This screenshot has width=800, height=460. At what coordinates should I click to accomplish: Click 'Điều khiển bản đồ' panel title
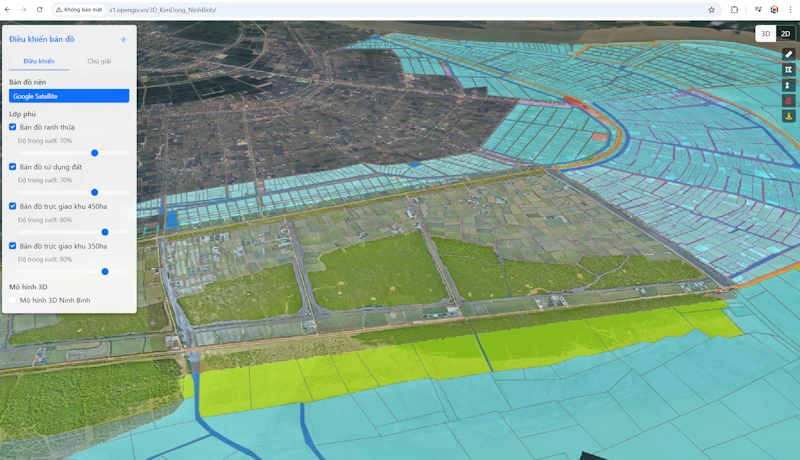pyautogui.click(x=42, y=39)
